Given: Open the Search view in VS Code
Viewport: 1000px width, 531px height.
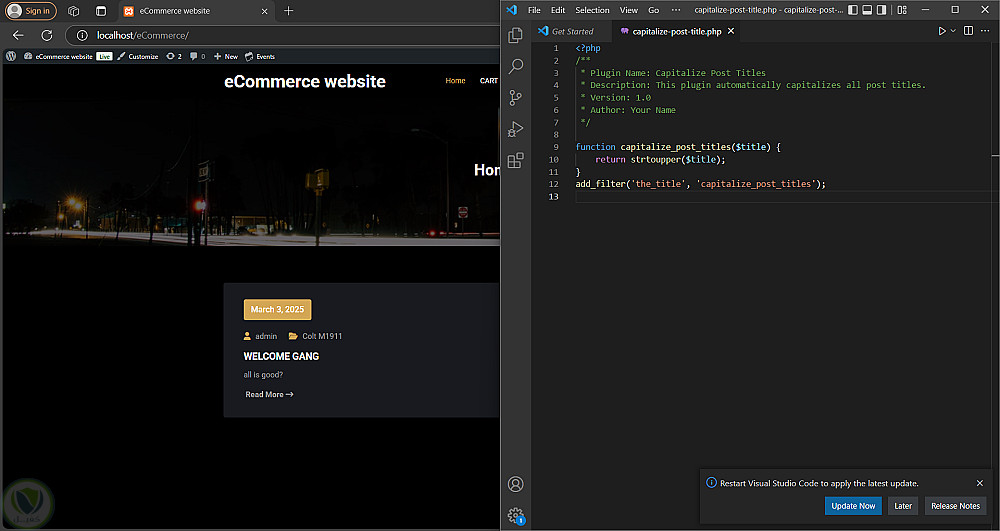Looking at the screenshot, I should pos(516,66).
